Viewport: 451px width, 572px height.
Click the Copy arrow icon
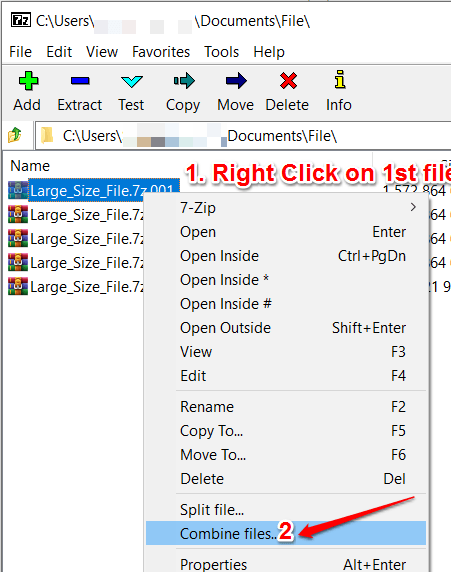[x=184, y=81]
